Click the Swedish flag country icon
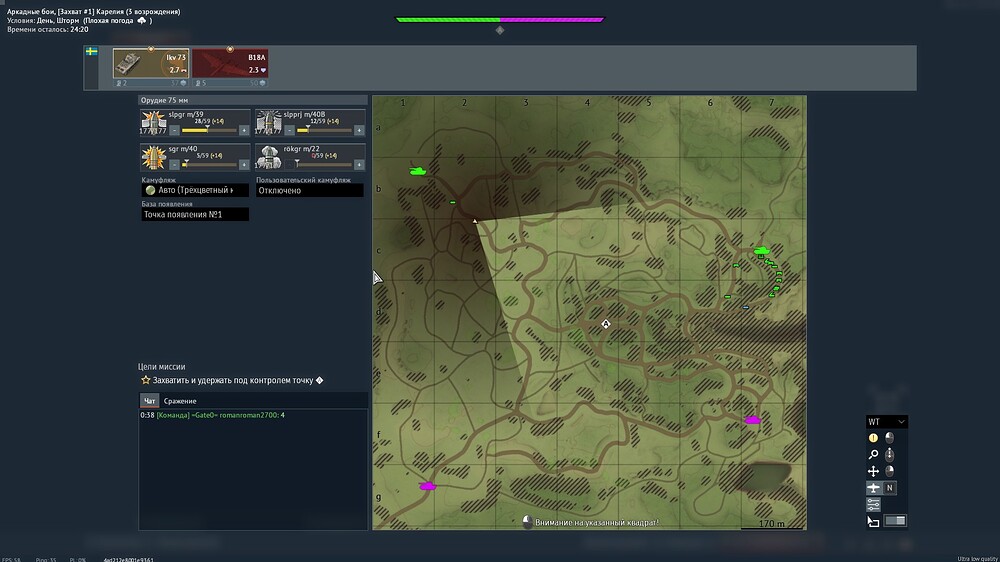Screen dimensions: 1000x562 pos(91,51)
